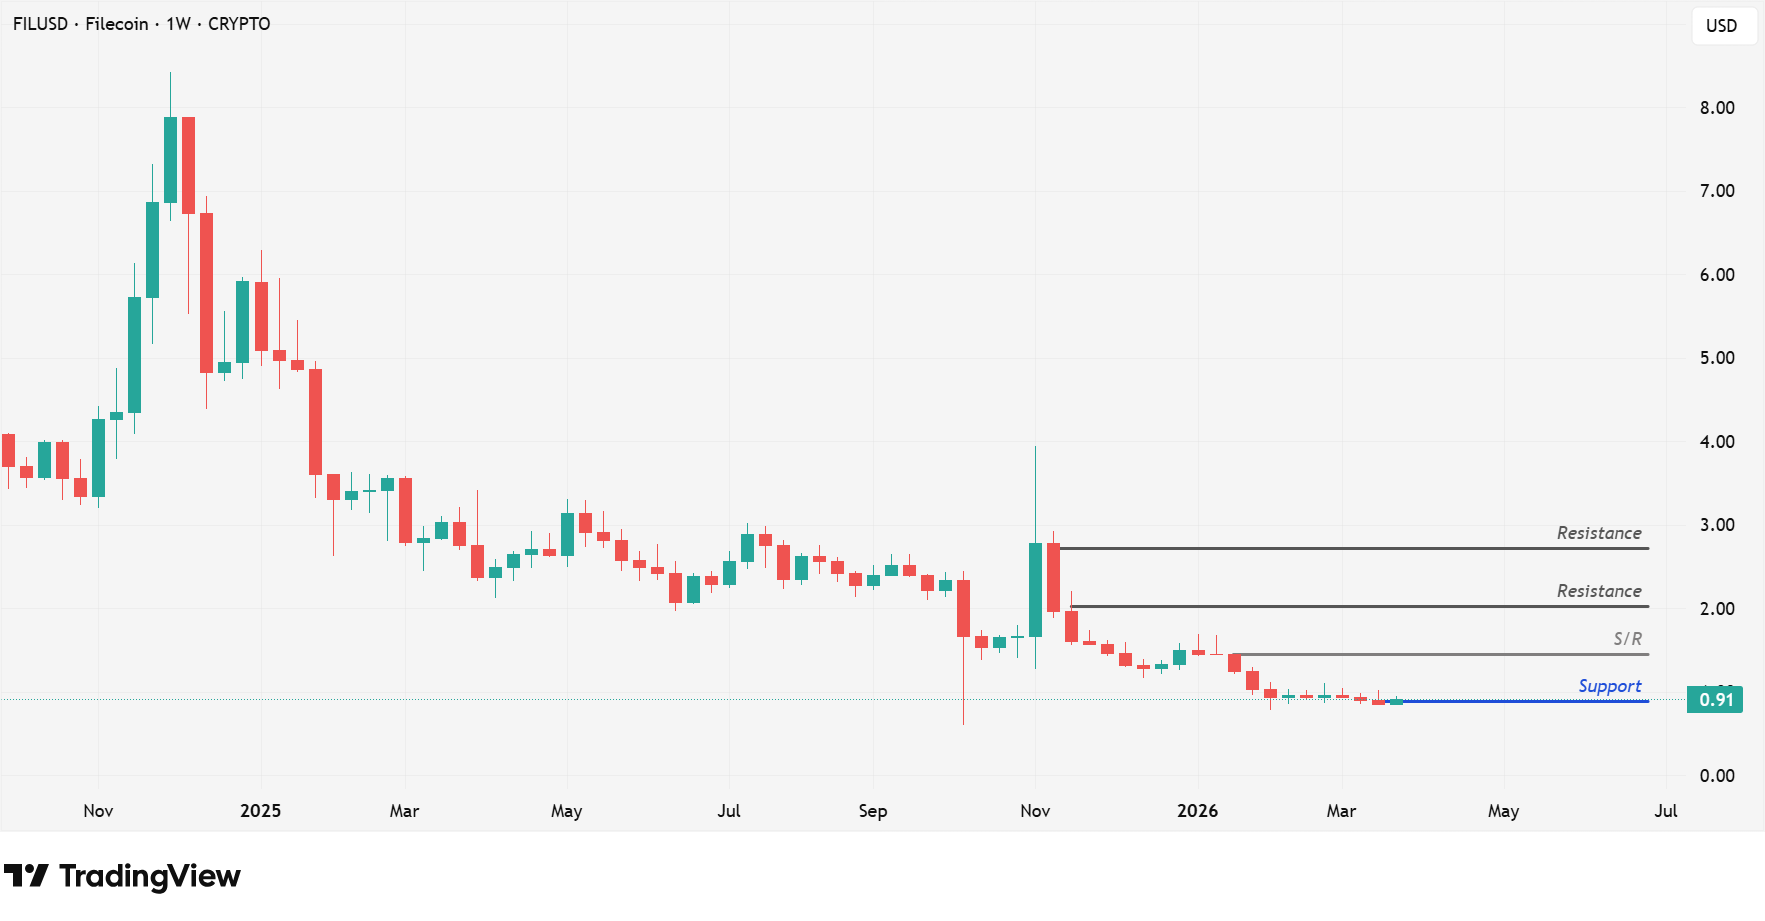Click the tallest green candle peaking above 8.00

click(x=170, y=160)
